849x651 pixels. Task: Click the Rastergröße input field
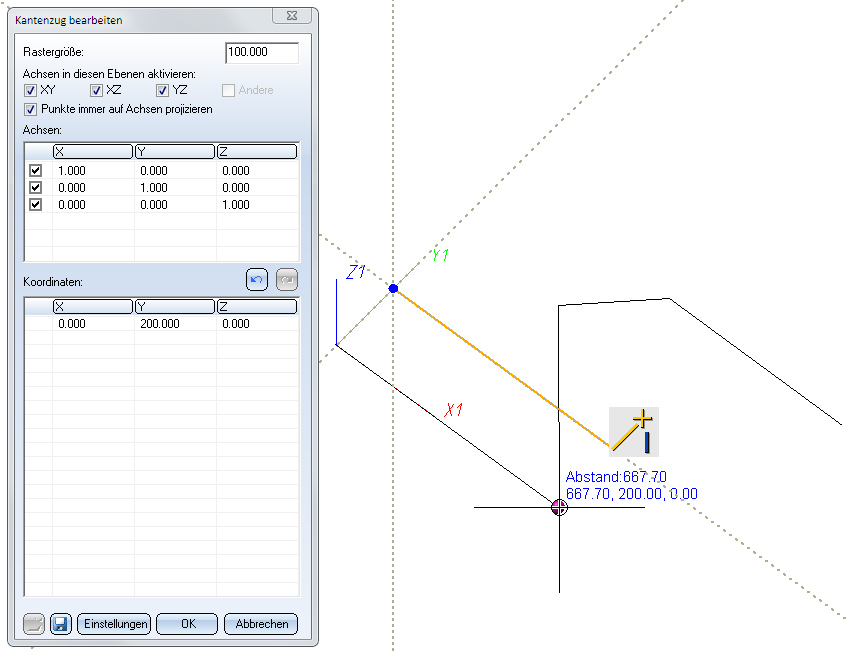point(262,53)
